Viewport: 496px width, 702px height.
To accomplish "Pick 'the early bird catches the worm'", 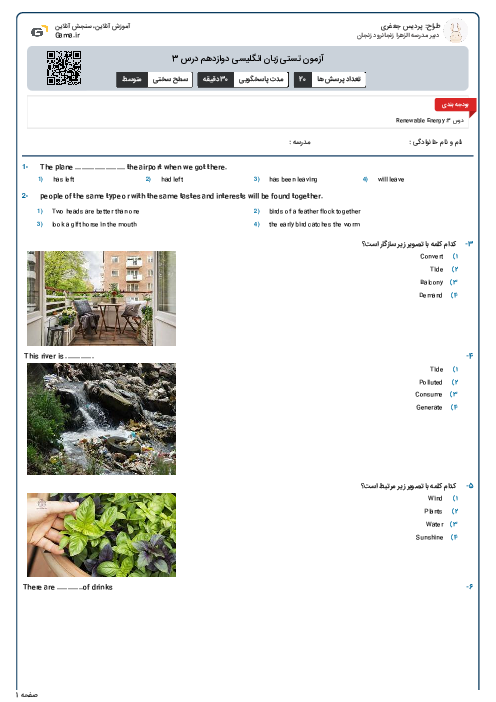I will 314,224.
